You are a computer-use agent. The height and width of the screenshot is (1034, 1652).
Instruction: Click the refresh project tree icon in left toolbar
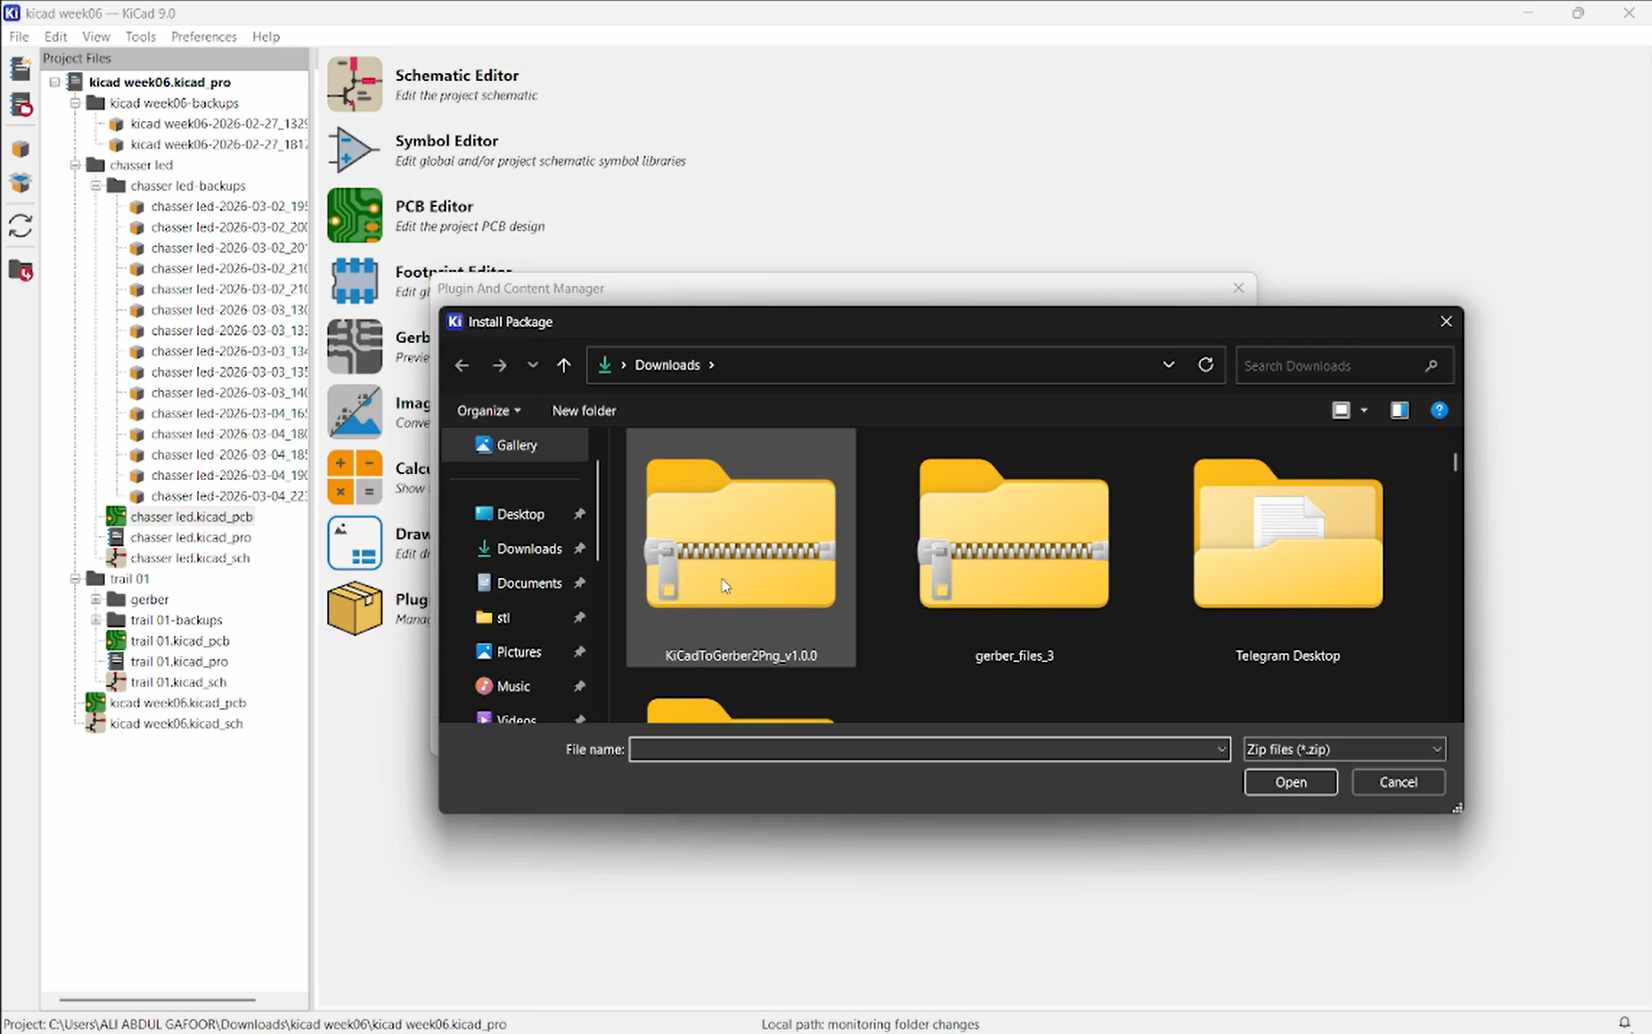(x=20, y=226)
